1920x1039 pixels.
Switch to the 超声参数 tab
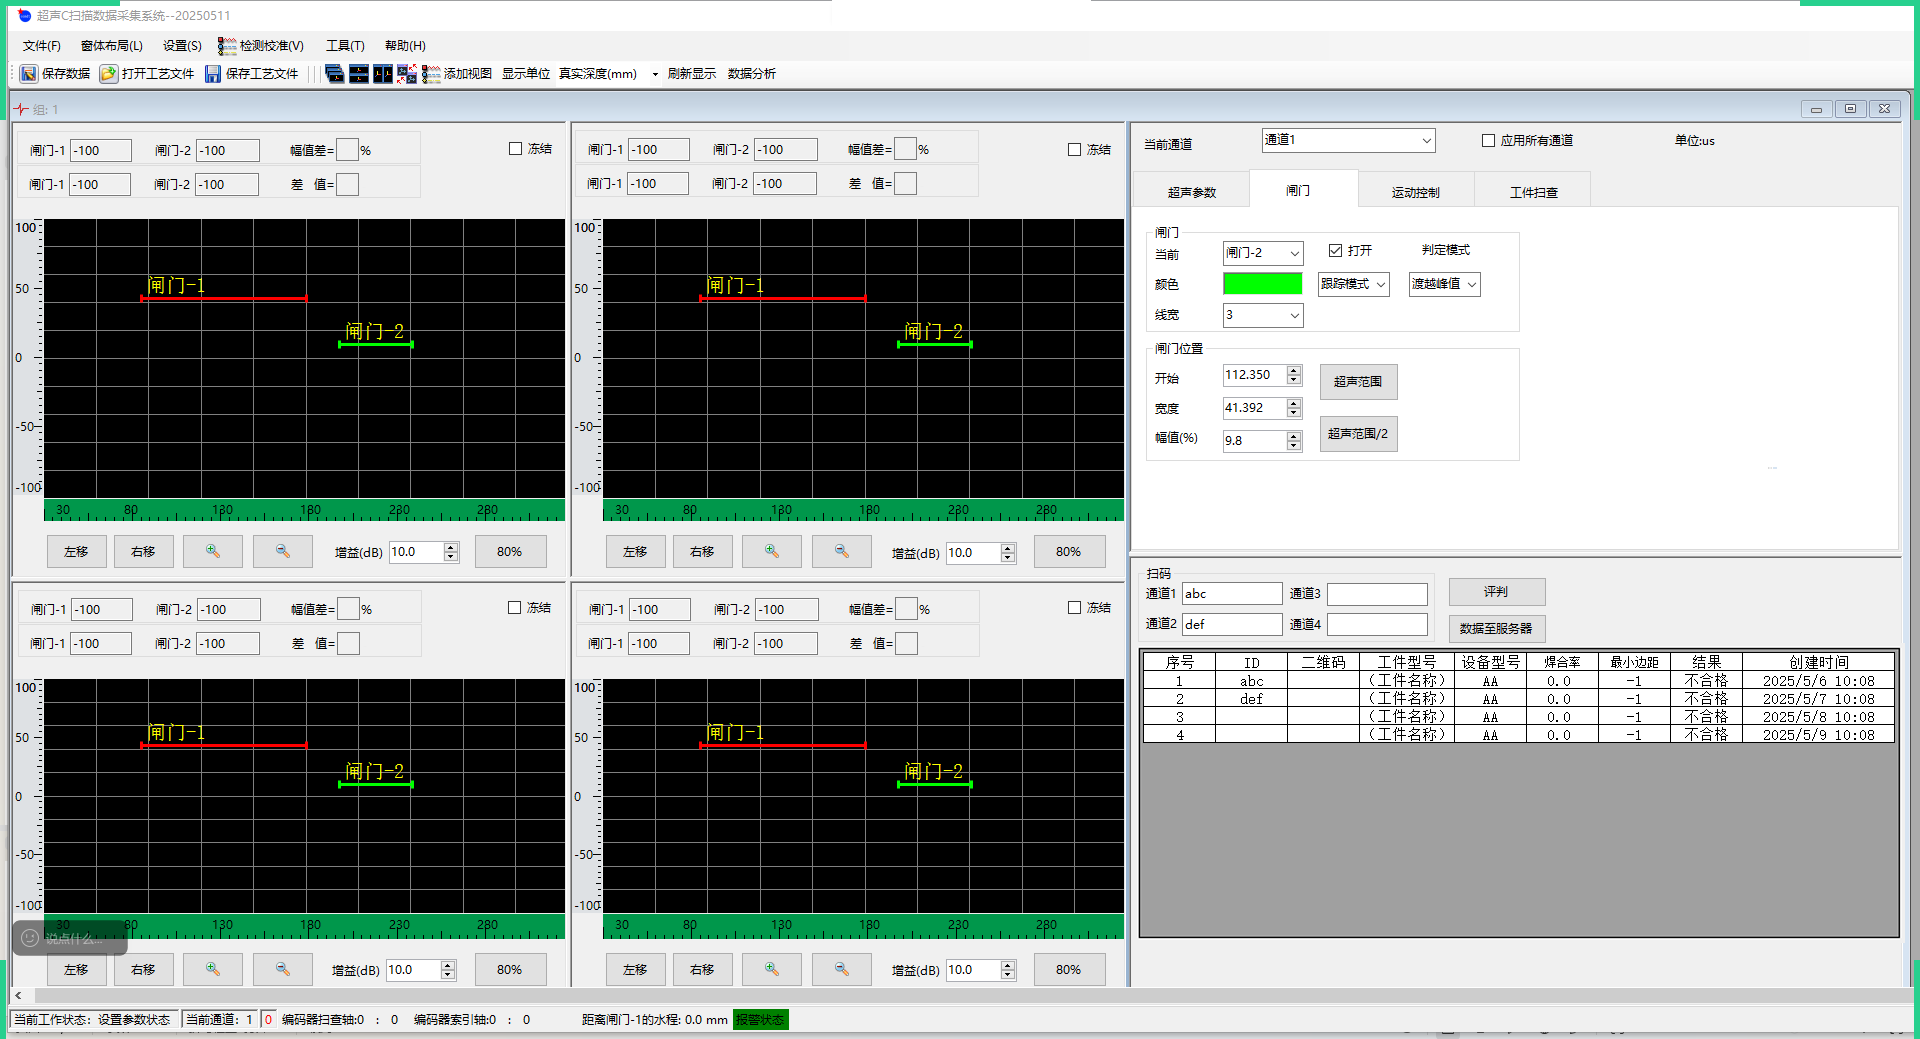click(1192, 192)
